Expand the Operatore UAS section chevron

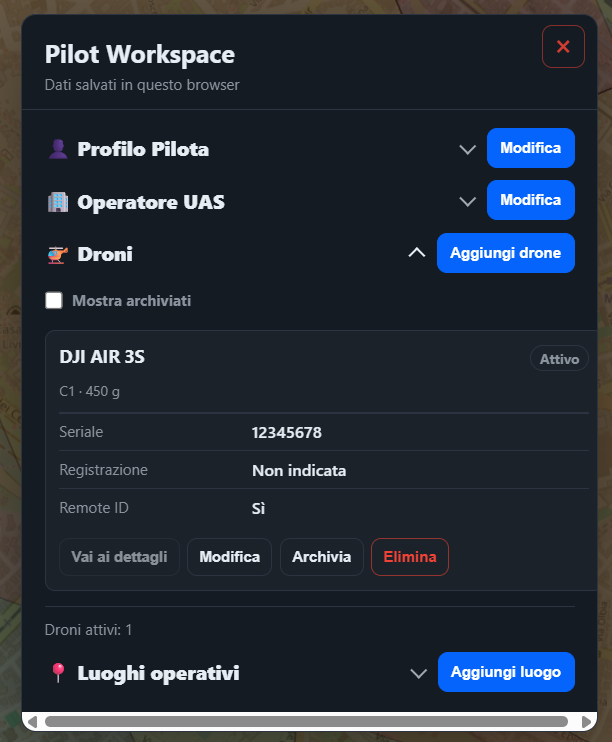click(467, 202)
